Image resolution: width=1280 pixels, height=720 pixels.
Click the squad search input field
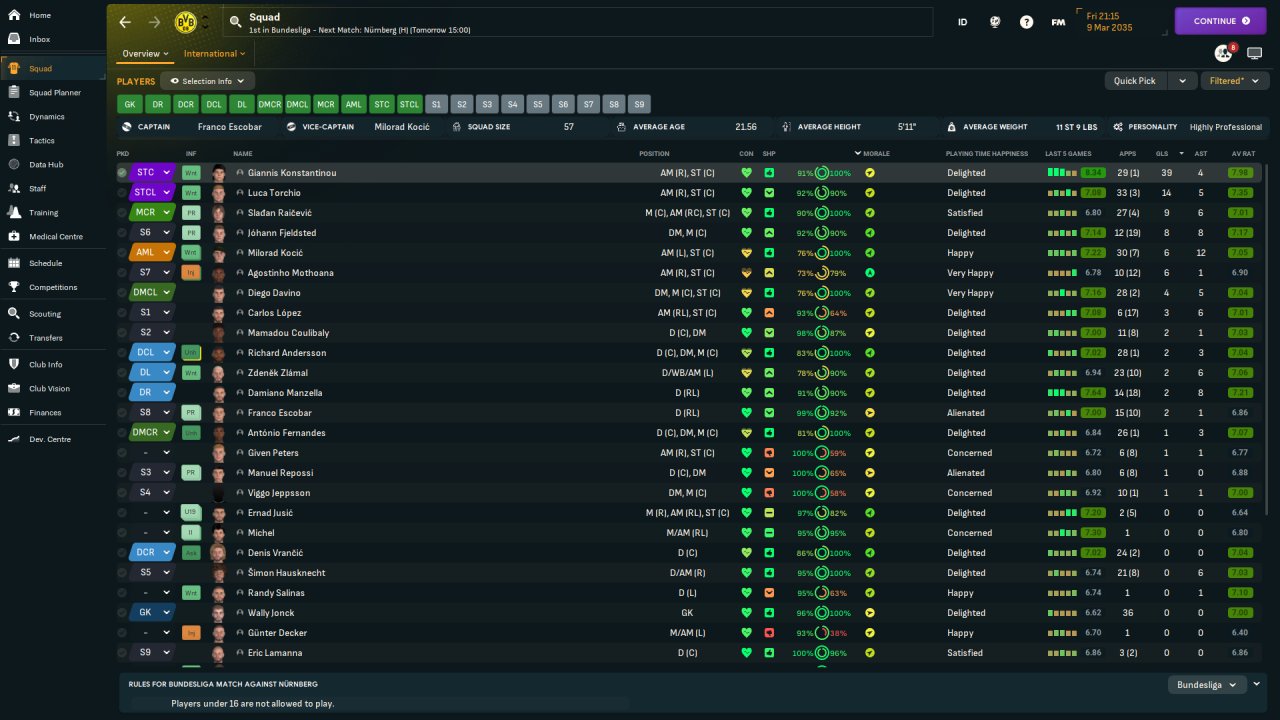[580, 22]
